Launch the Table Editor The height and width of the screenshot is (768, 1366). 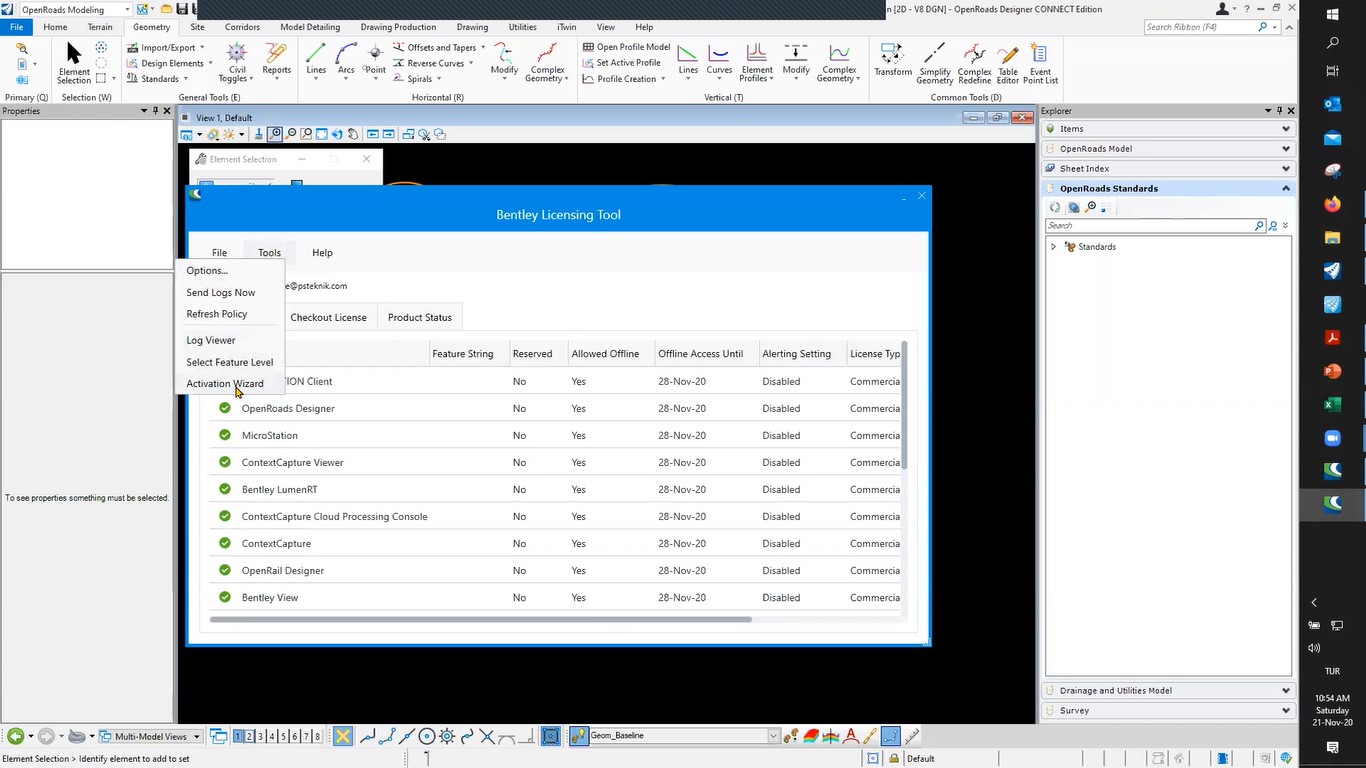pyautogui.click(x=1008, y=63)
